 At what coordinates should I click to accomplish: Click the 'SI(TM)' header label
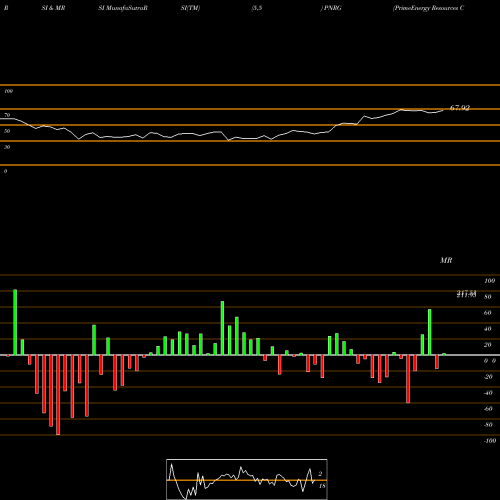(191, 8)
